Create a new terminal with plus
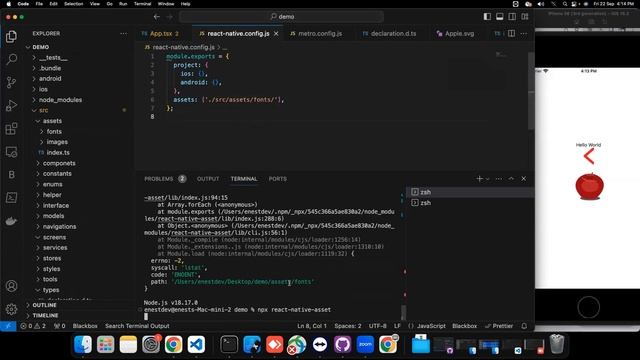 click(x=480, y=179)
